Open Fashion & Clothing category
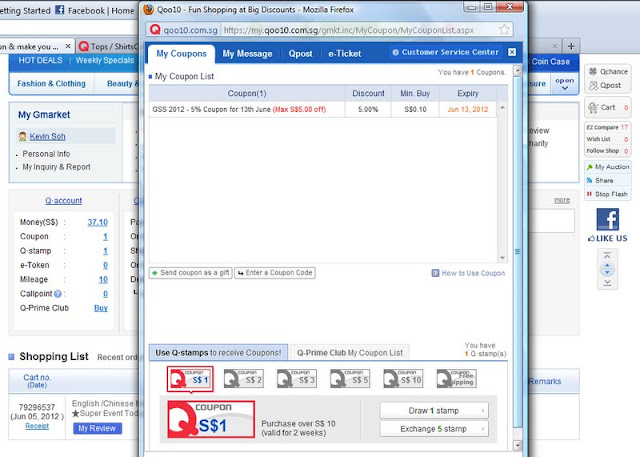 tap(51, 84)
